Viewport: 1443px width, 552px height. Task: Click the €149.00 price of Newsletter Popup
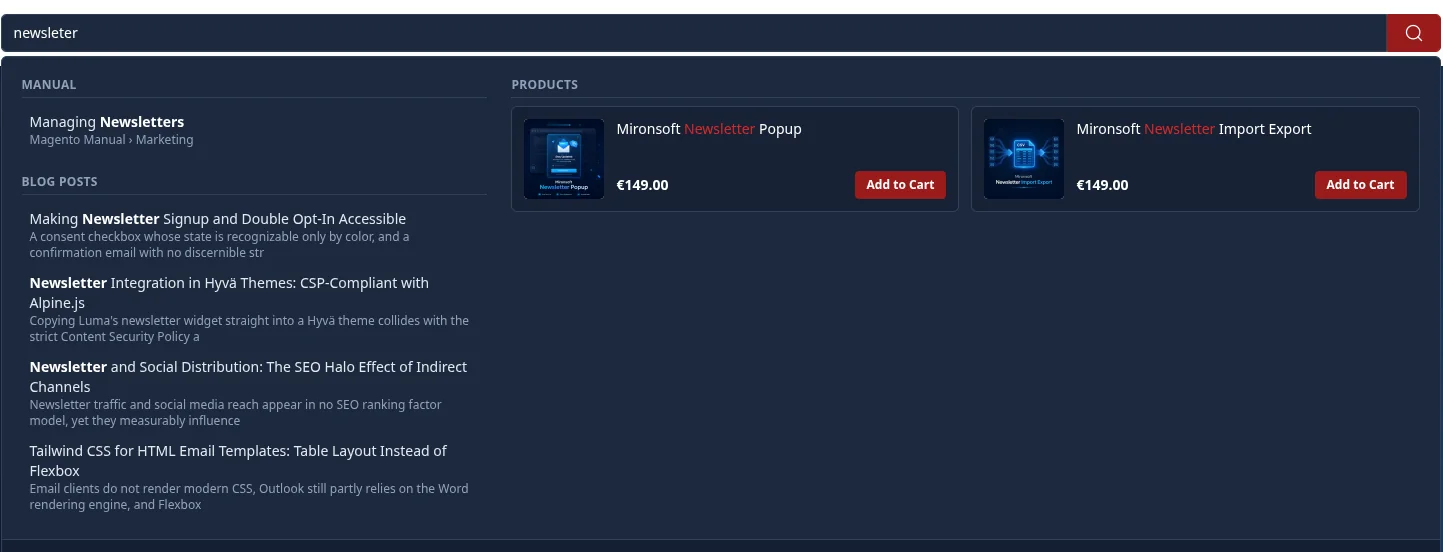click(x=642, y=185)
